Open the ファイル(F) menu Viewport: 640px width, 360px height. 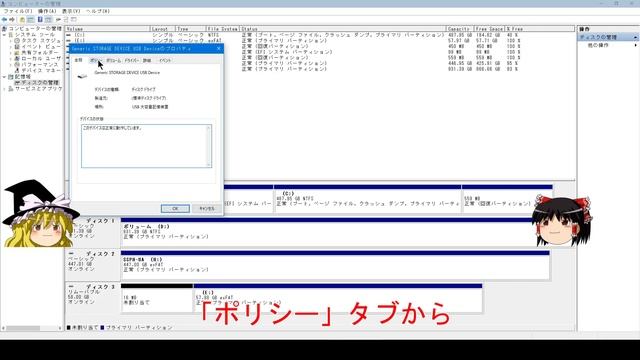coord(18,11)
